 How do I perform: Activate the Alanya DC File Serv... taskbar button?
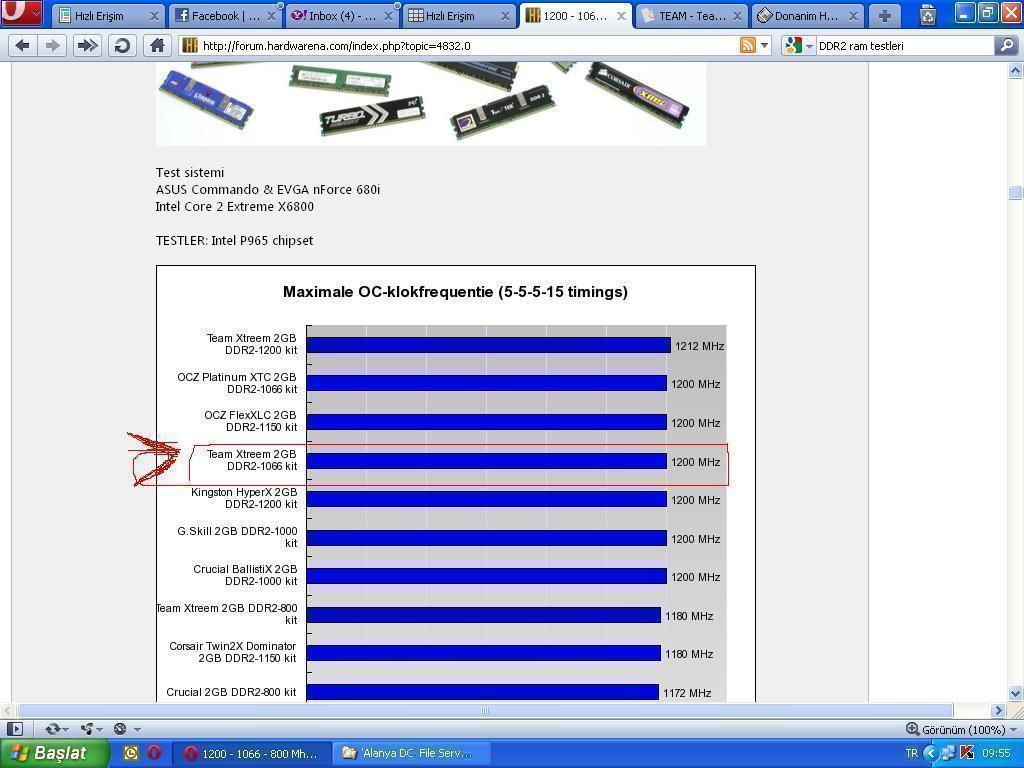tap(412, 754)
